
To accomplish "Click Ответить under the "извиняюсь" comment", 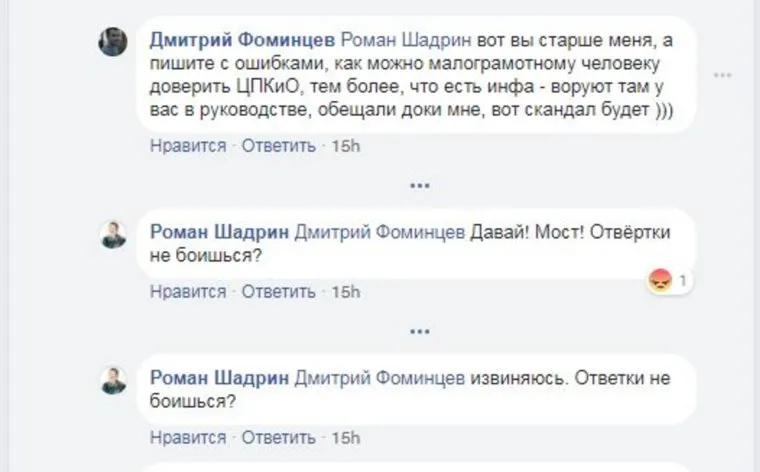I will coord(278,437).
